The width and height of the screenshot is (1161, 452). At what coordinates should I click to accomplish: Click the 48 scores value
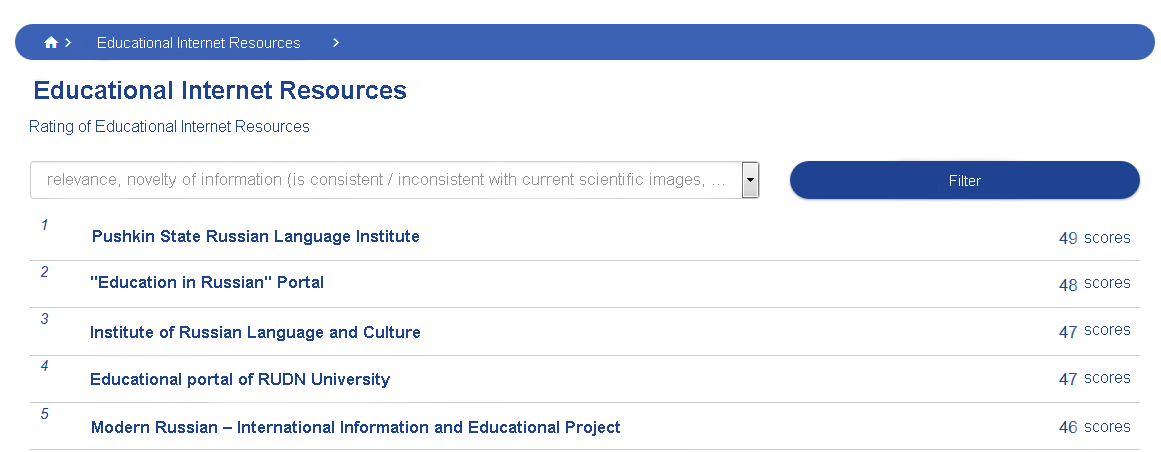[x=1094, y=284]
